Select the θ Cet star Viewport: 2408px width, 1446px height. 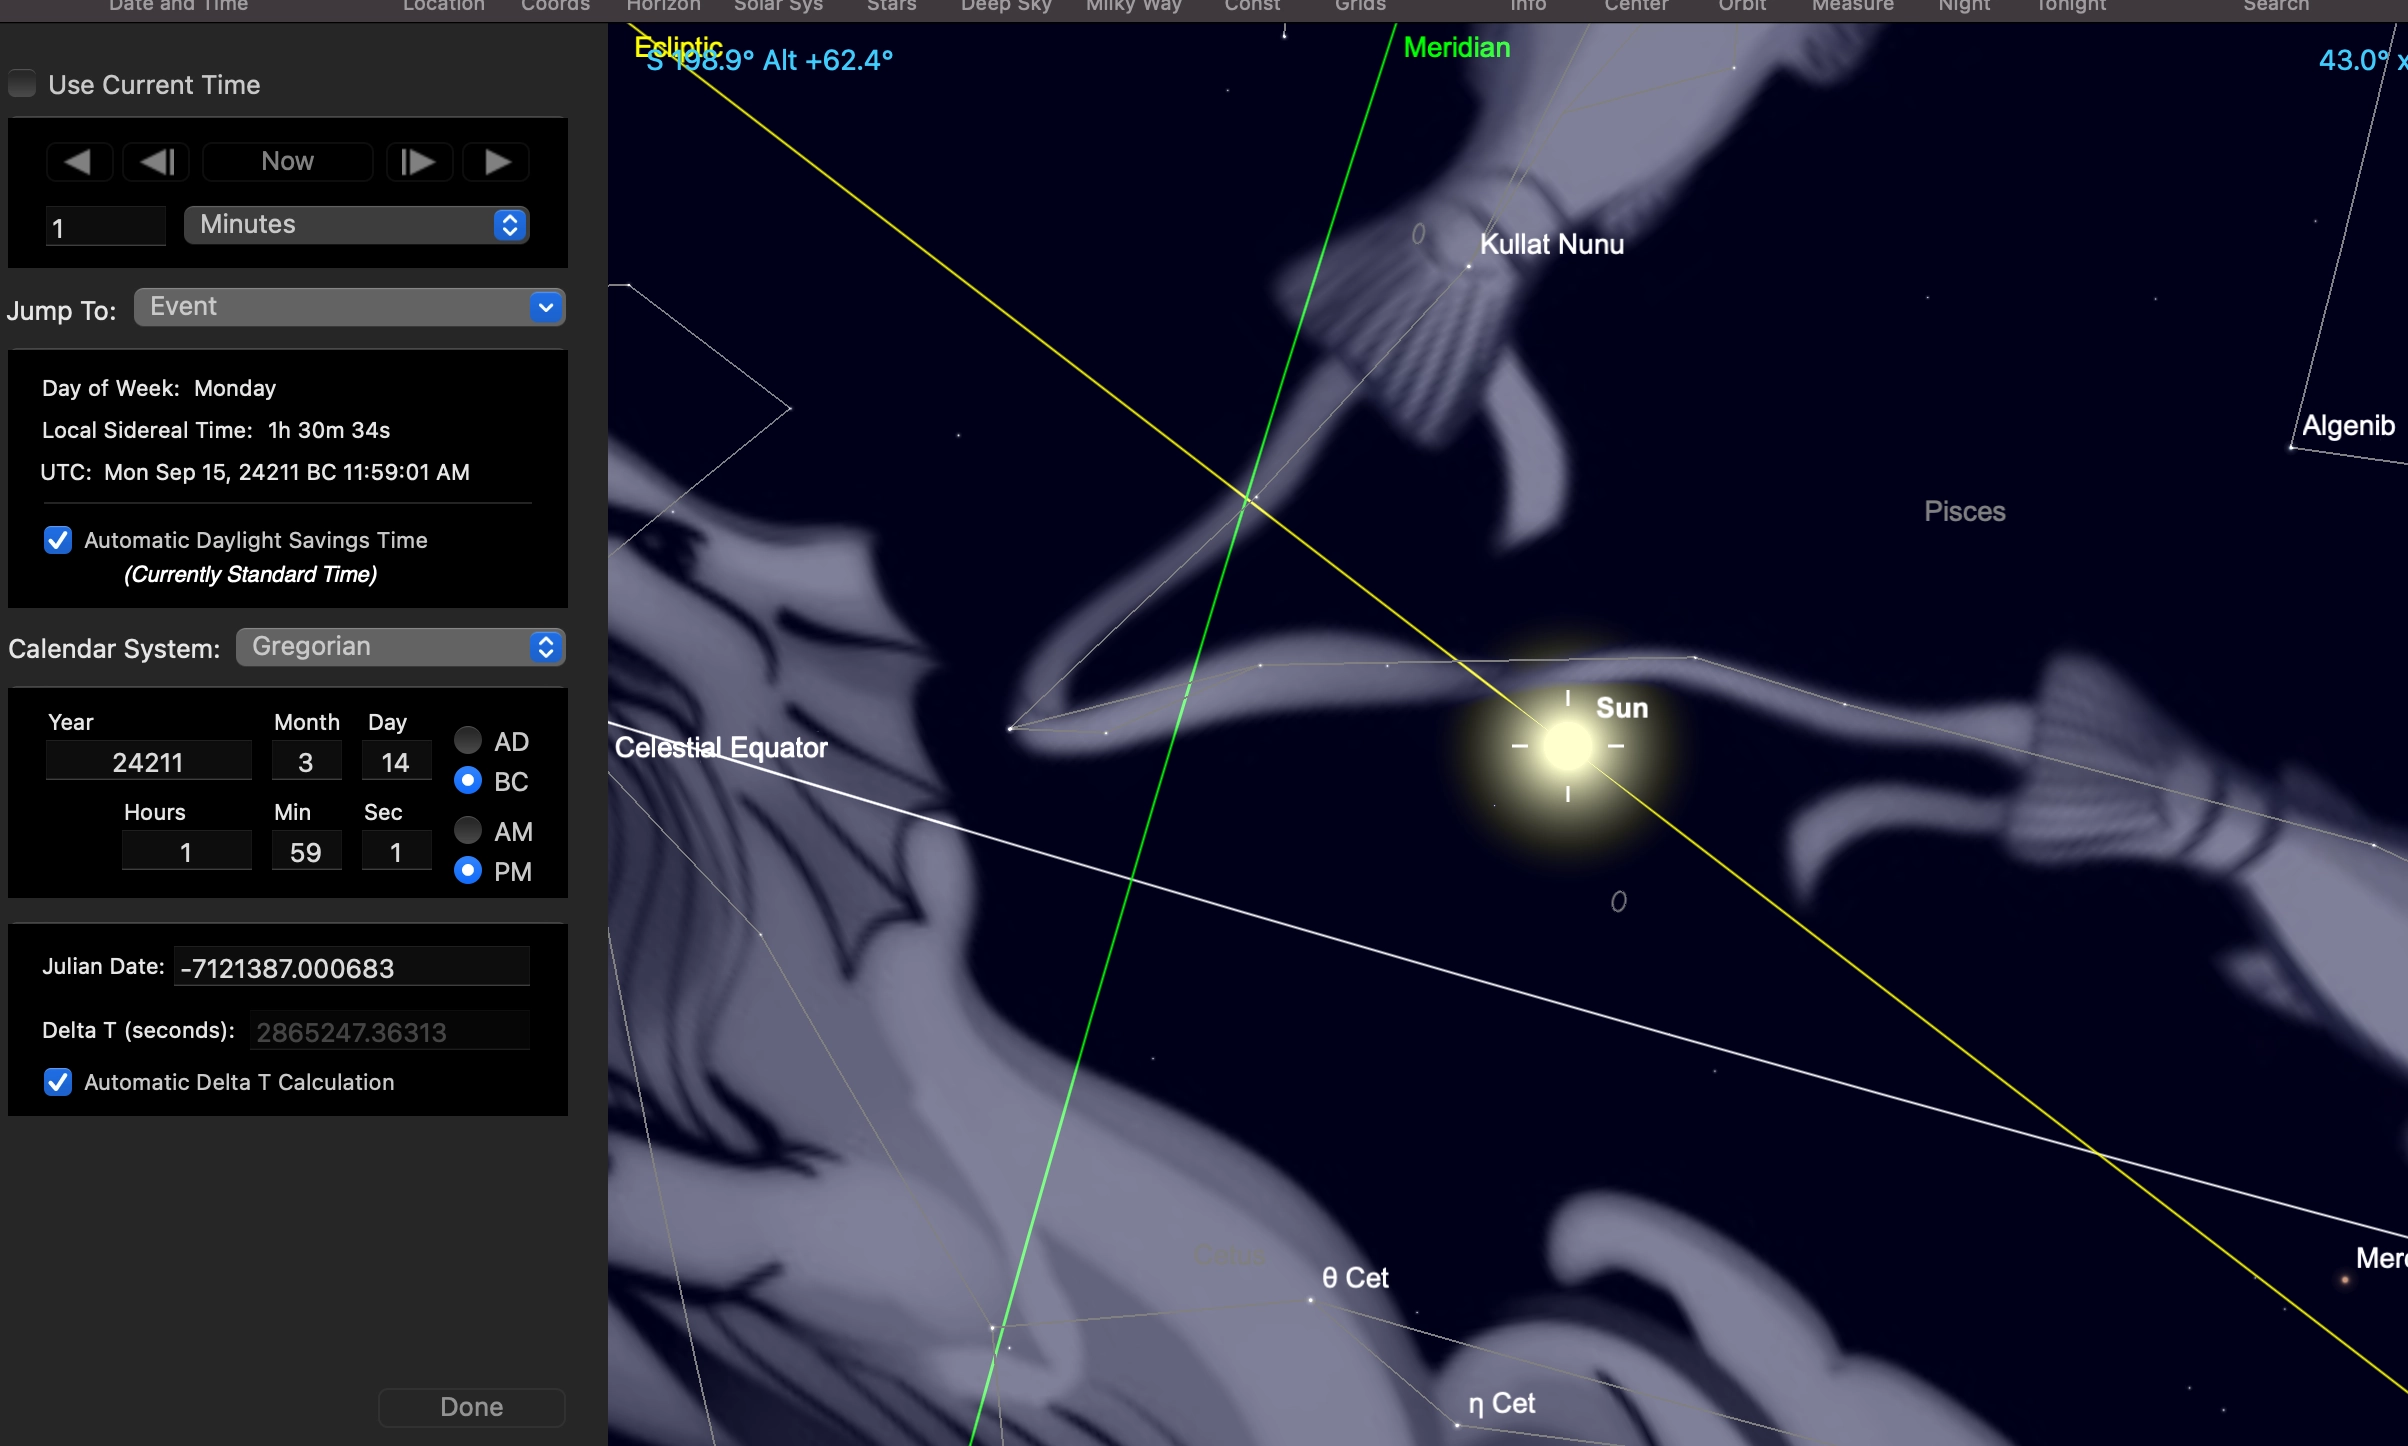(x=1310, y=1300)
